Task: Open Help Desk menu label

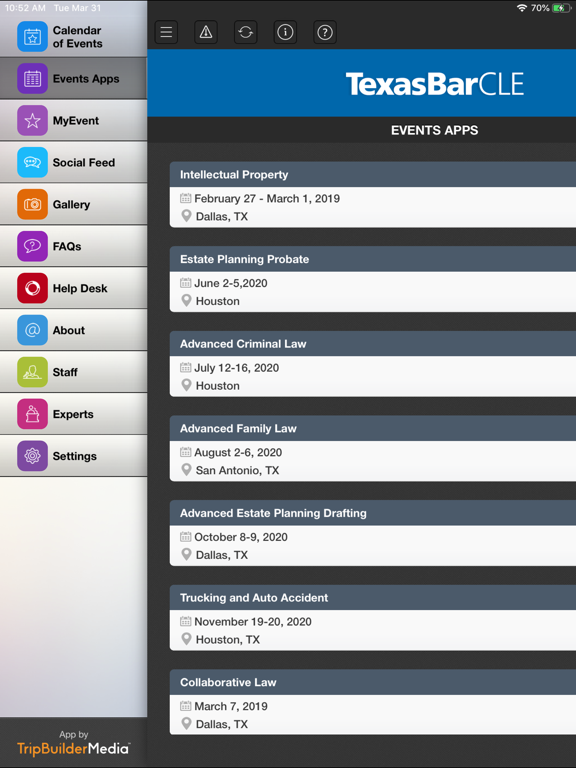Action: pos(80,288)
